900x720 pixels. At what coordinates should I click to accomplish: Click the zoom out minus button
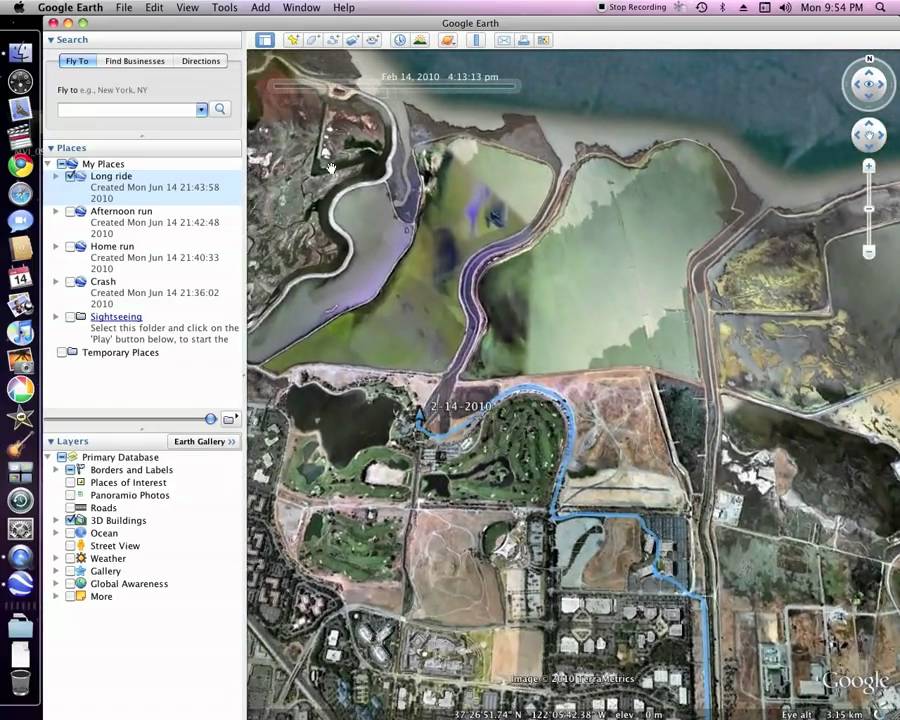pos(869,251)
